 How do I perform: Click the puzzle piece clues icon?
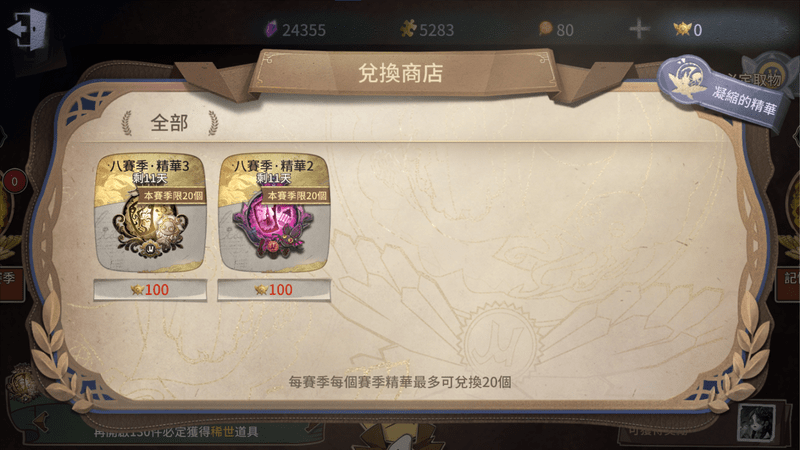click(x=408, y=29)
